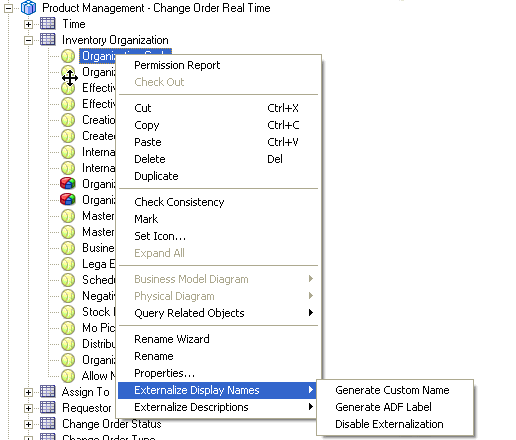Viewport: 516px width, 440px height.
Task: Select Cut from the context menu
Action: 143,108
